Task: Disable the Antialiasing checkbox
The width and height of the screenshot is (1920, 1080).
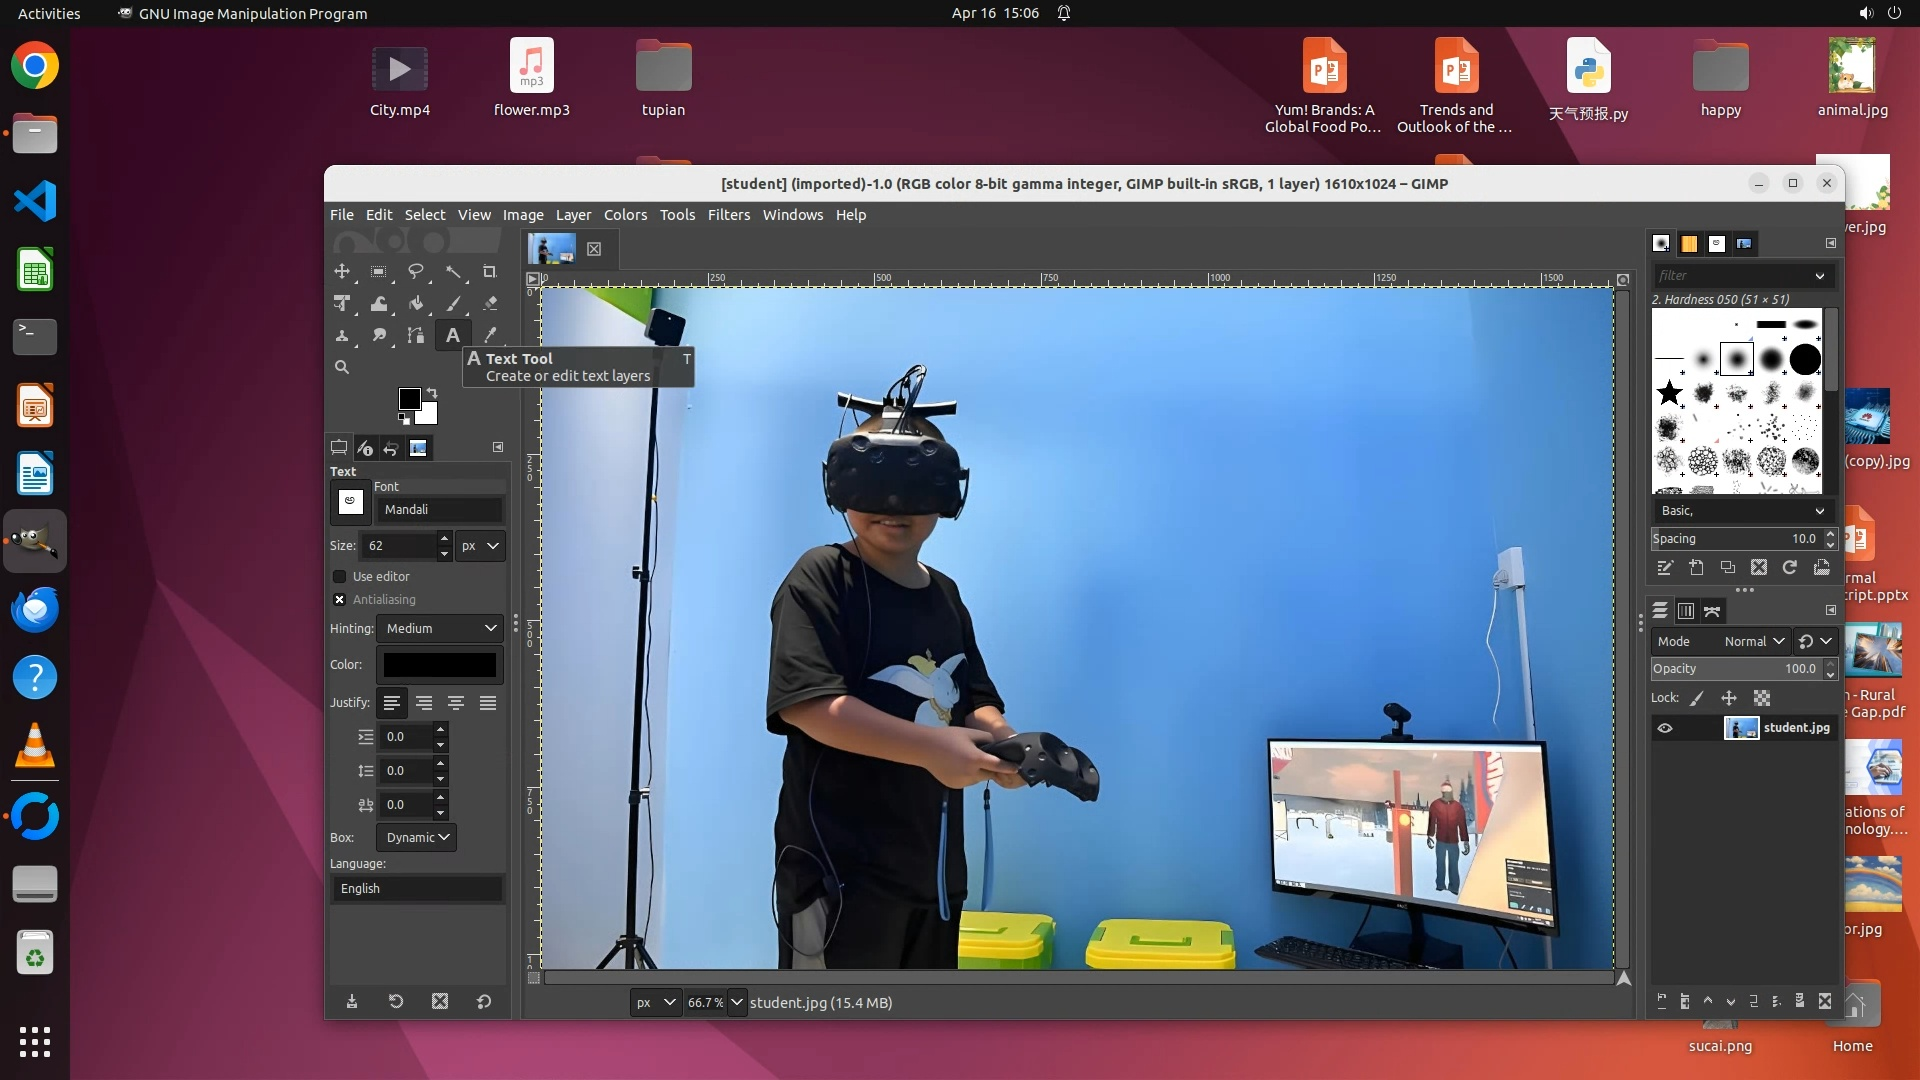Action: [x=340, y=600]
